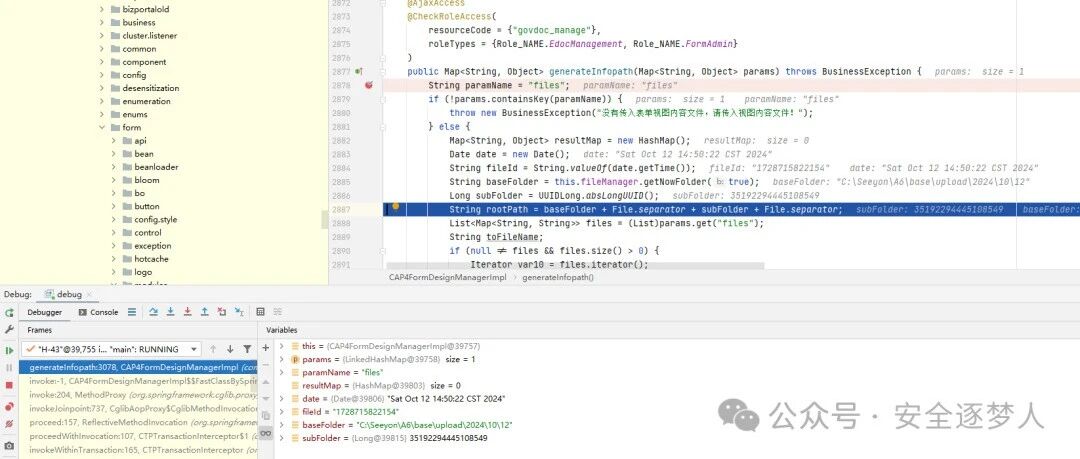
Task: Select fileId variable row
Action: tap(677, 411)
